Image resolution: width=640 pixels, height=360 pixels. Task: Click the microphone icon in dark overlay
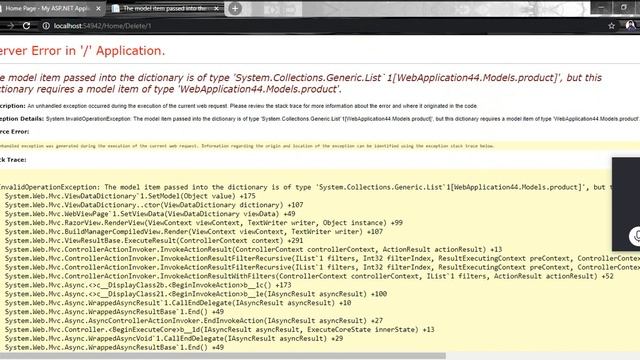click(x=636, y=236)
